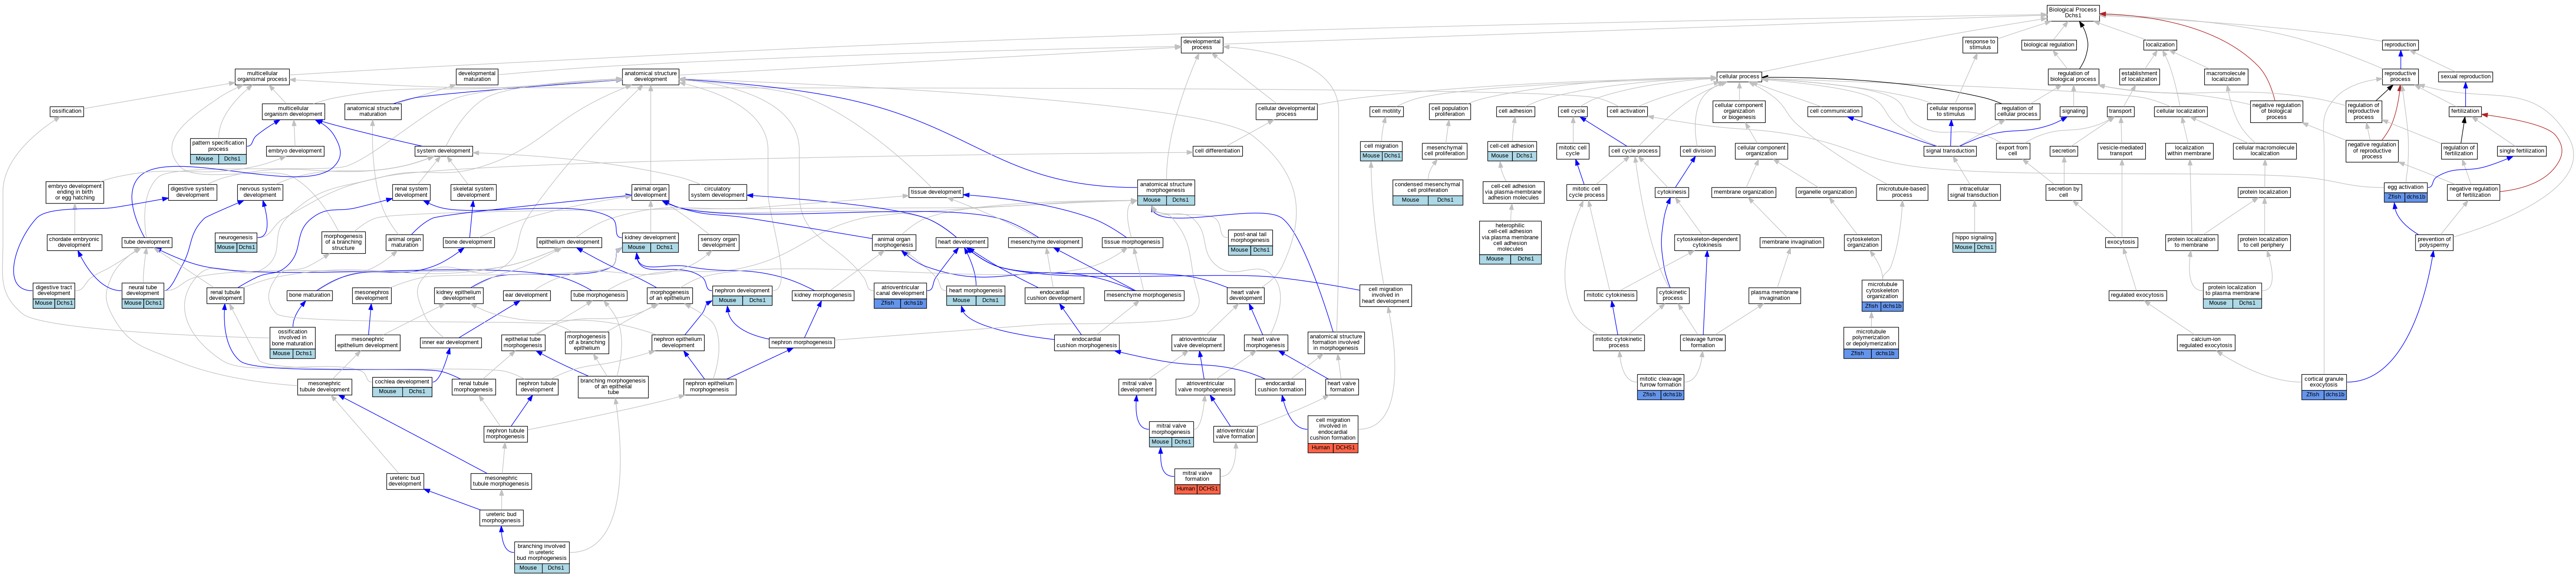Click the 'cell motility' node

click(x=1386, y=111)
